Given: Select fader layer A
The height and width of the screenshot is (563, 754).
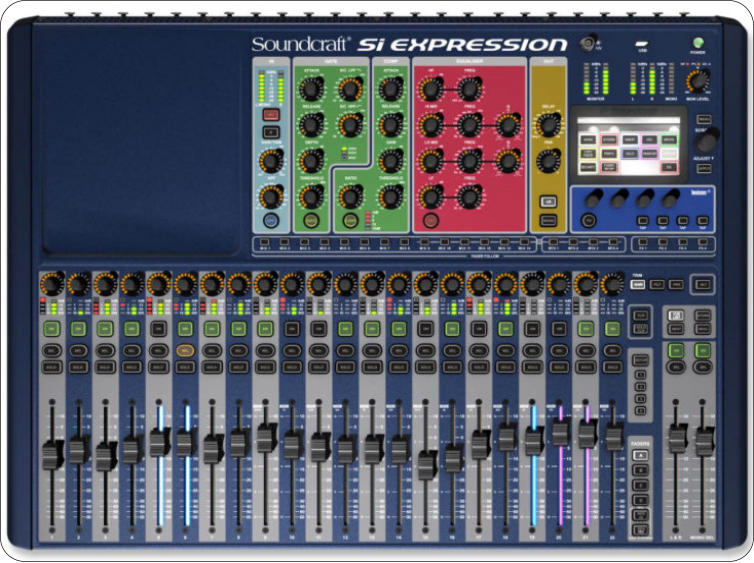Looking at the screenshot, I should (640, 455).
